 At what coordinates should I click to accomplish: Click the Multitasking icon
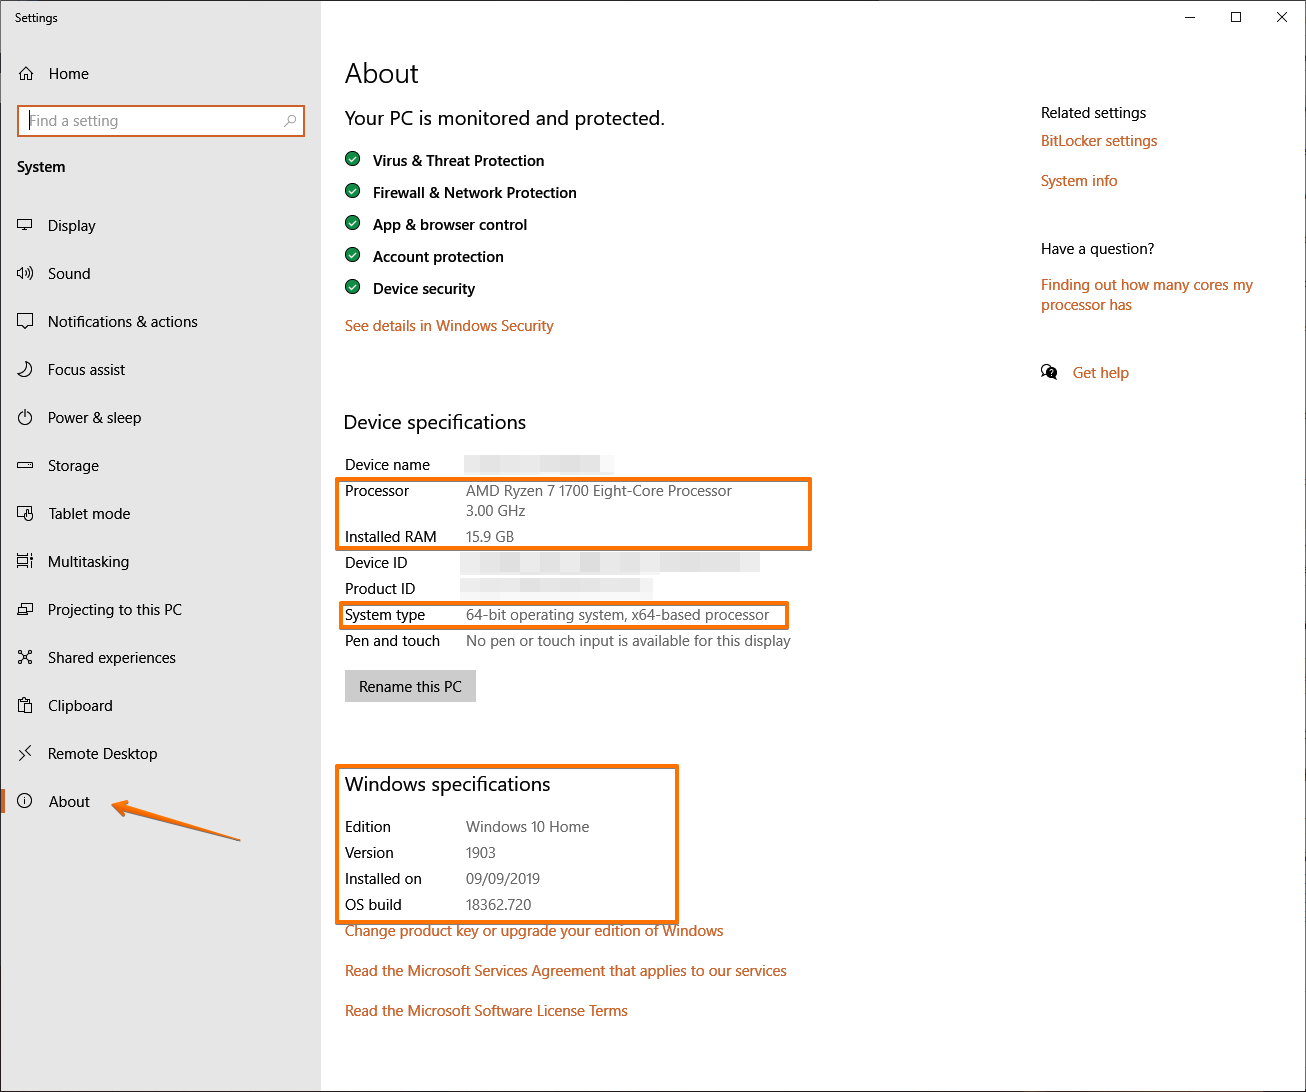pos(25,562)
